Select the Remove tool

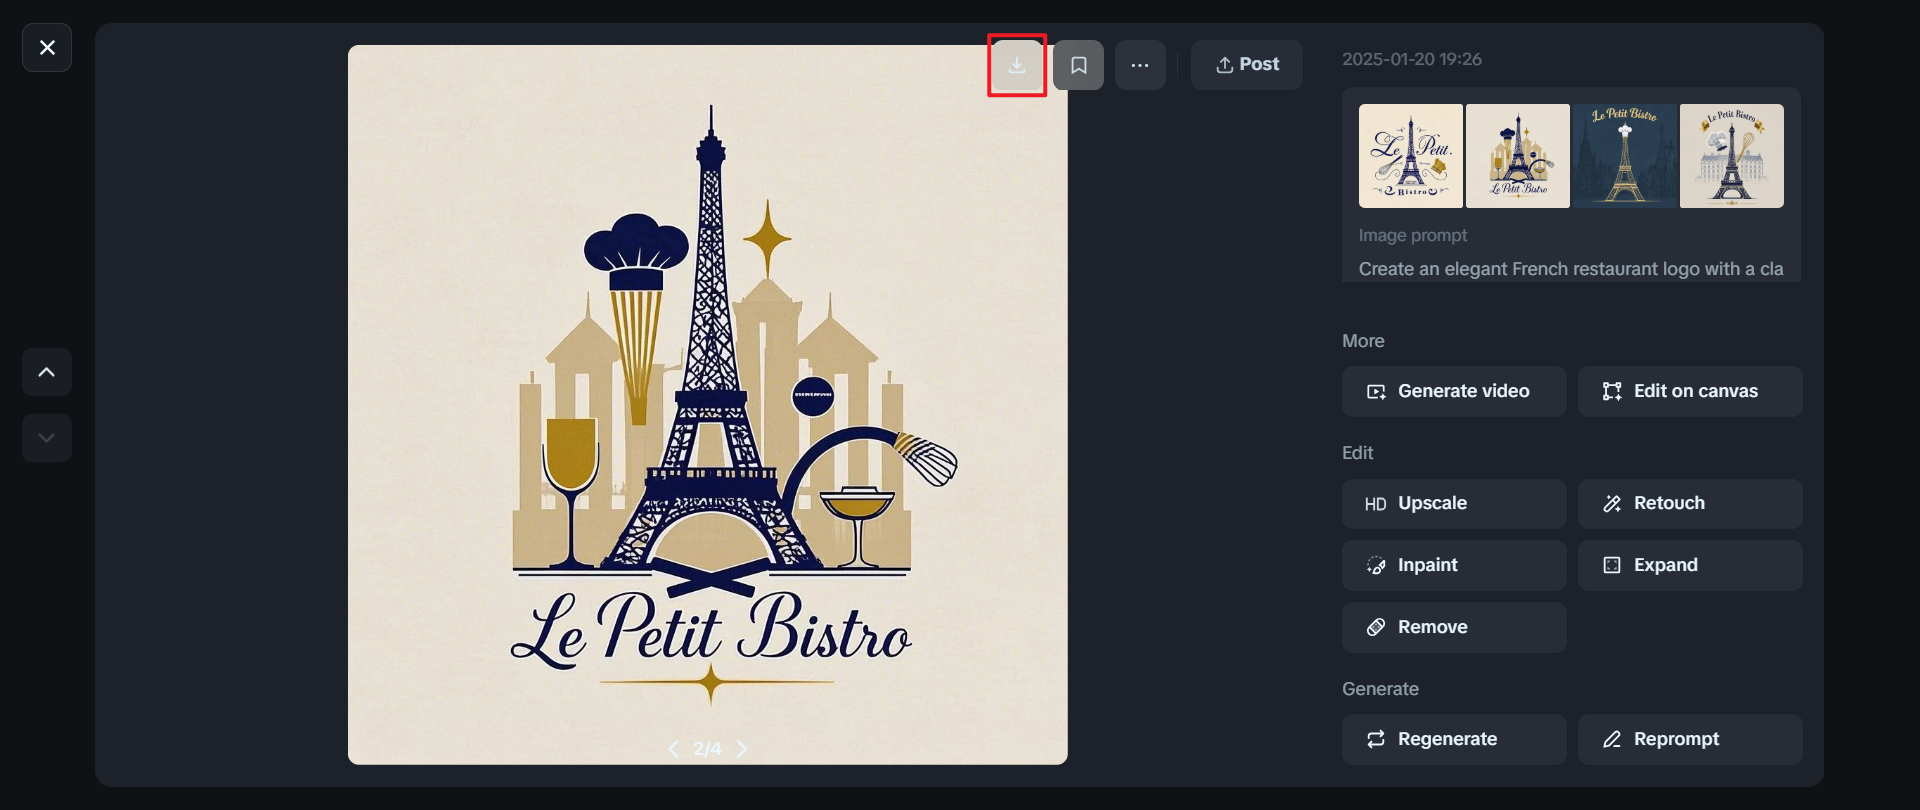[x=1454, y=628]
